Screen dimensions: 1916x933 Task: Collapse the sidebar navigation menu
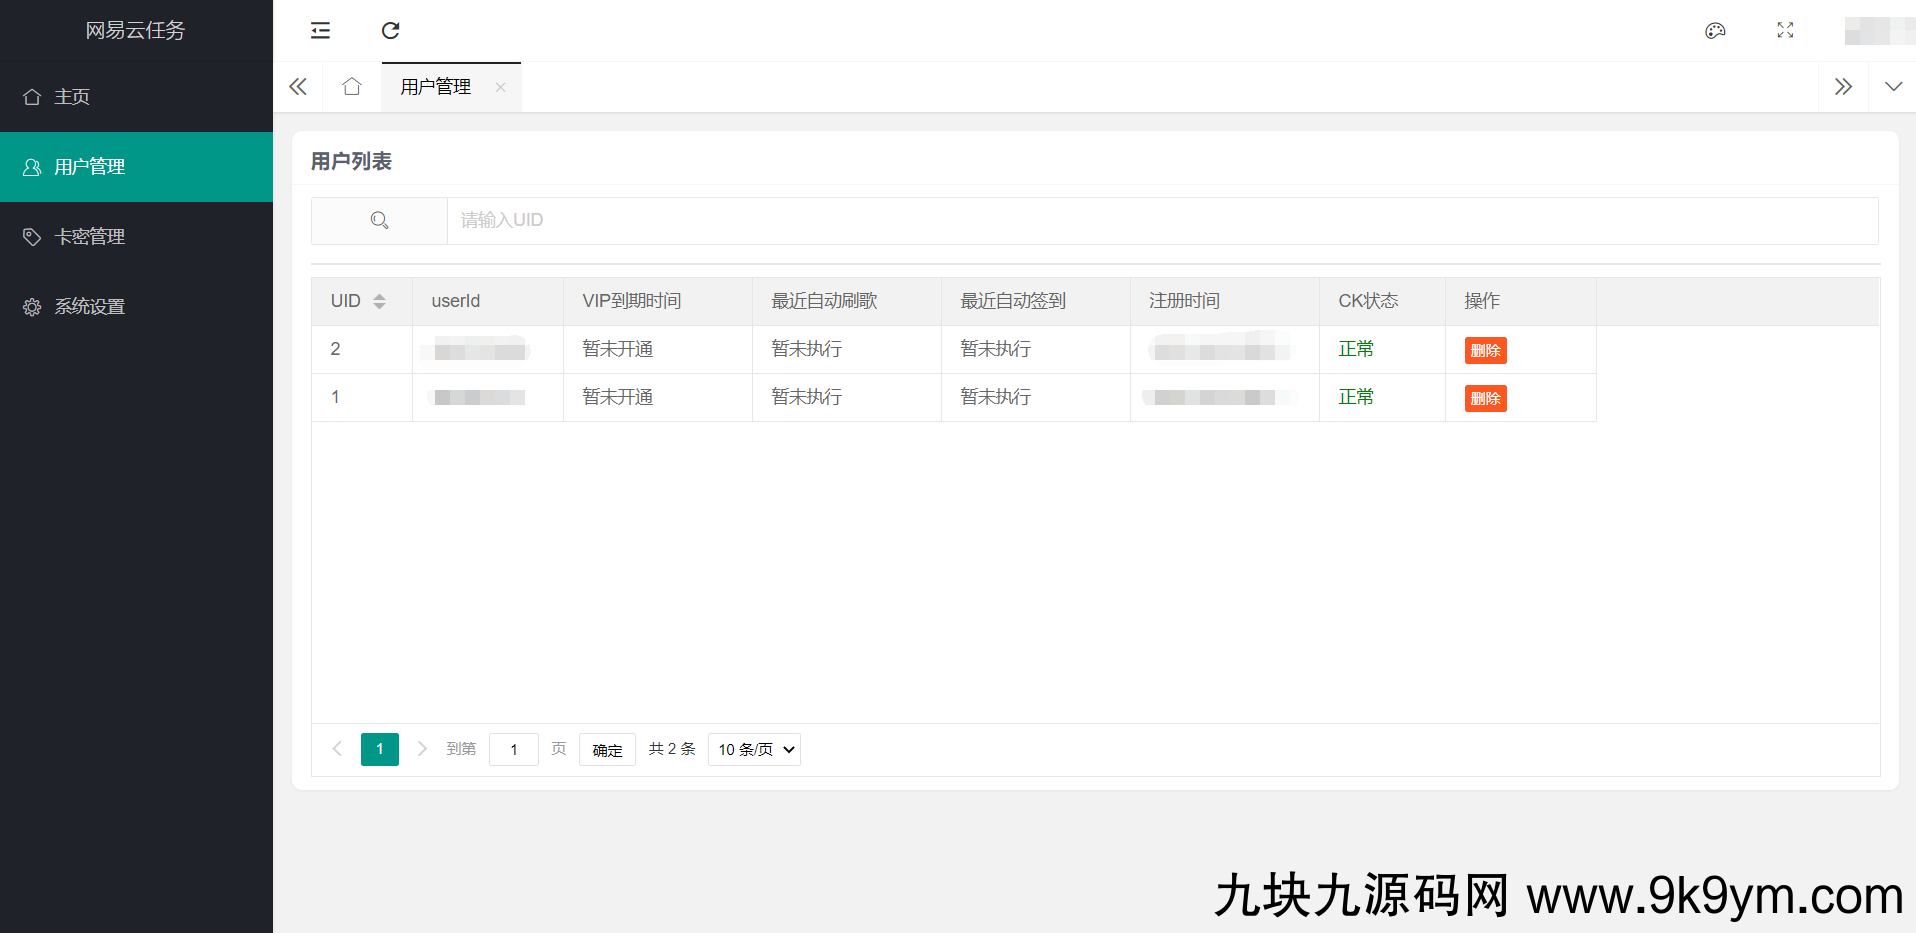click(319, 31)
